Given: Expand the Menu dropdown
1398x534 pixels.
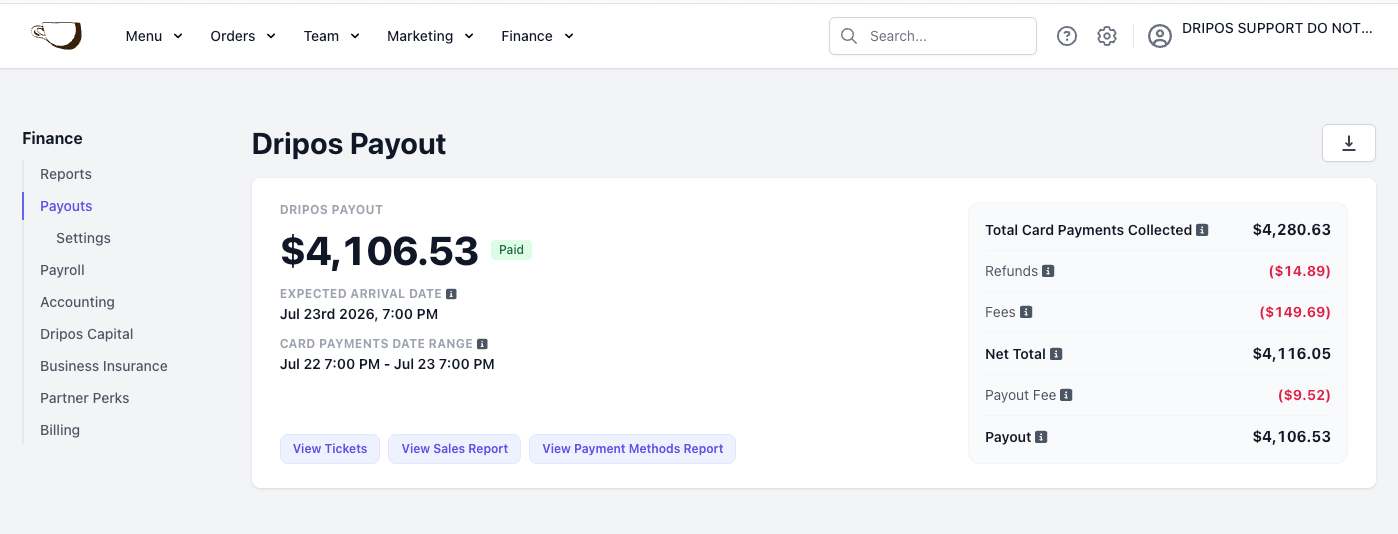Looking at the screenshot, I should coord(154,36).
